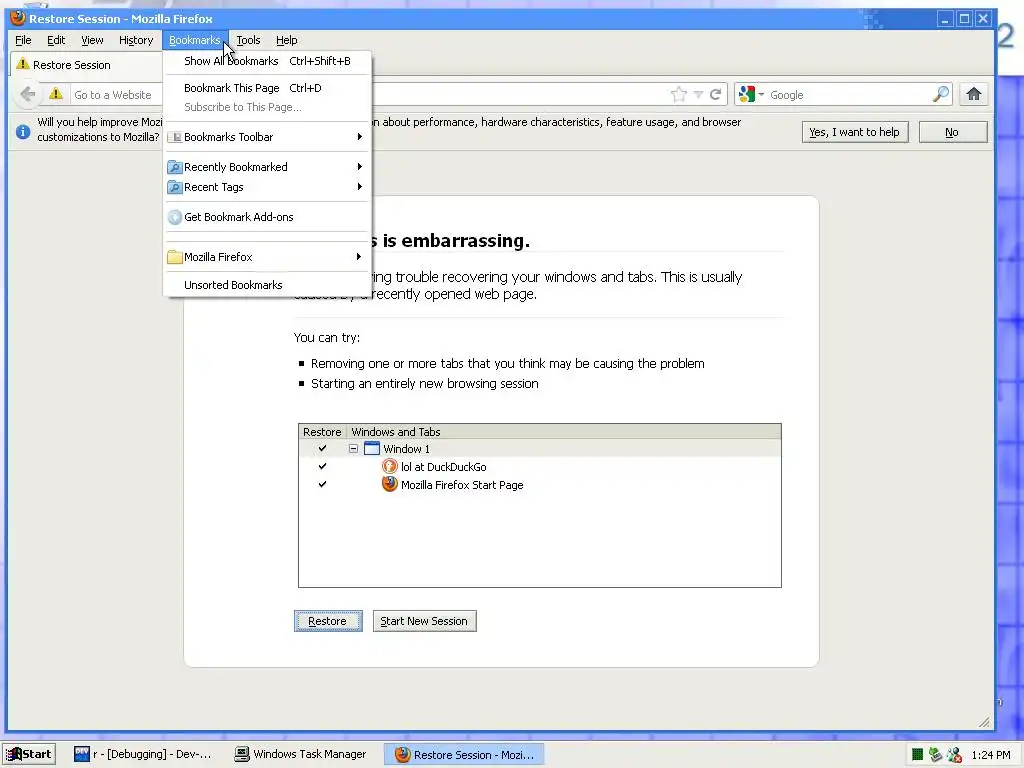
Task: Click the Bookmarks Toolbar folder icon
Action: 174,137
